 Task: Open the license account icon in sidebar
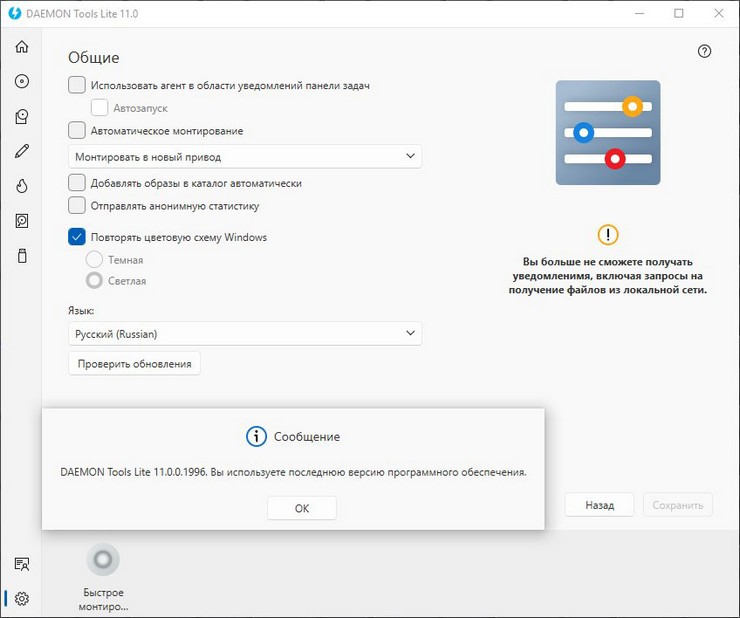tap(21, 565)
